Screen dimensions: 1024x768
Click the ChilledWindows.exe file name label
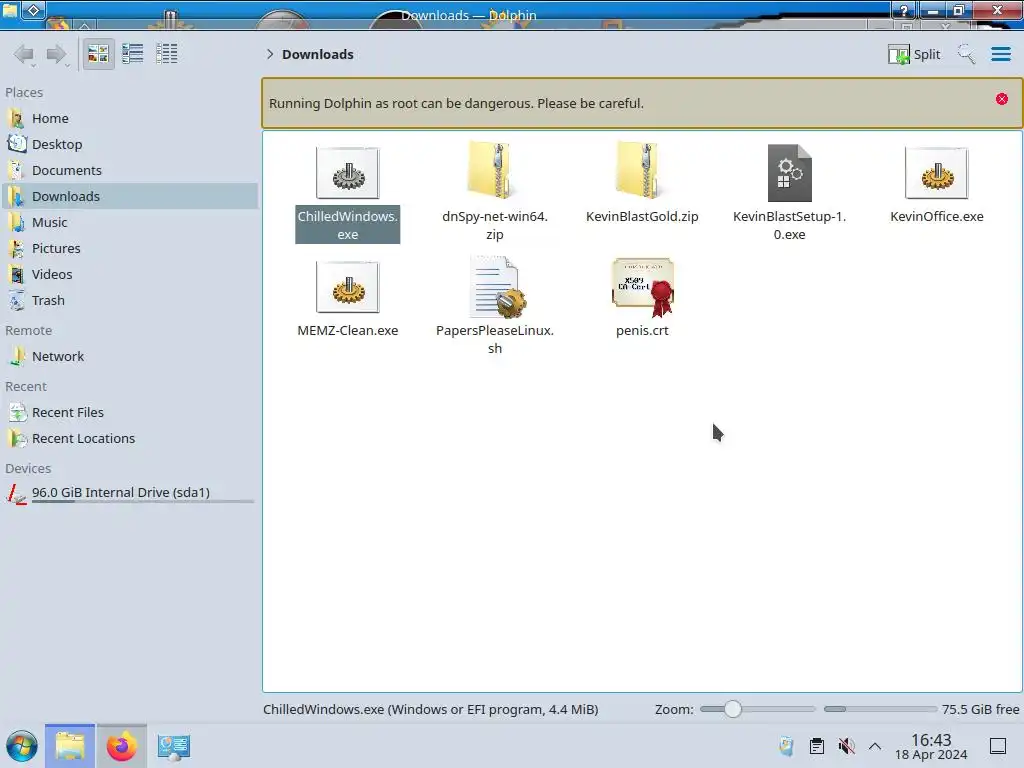click(347, 225)
